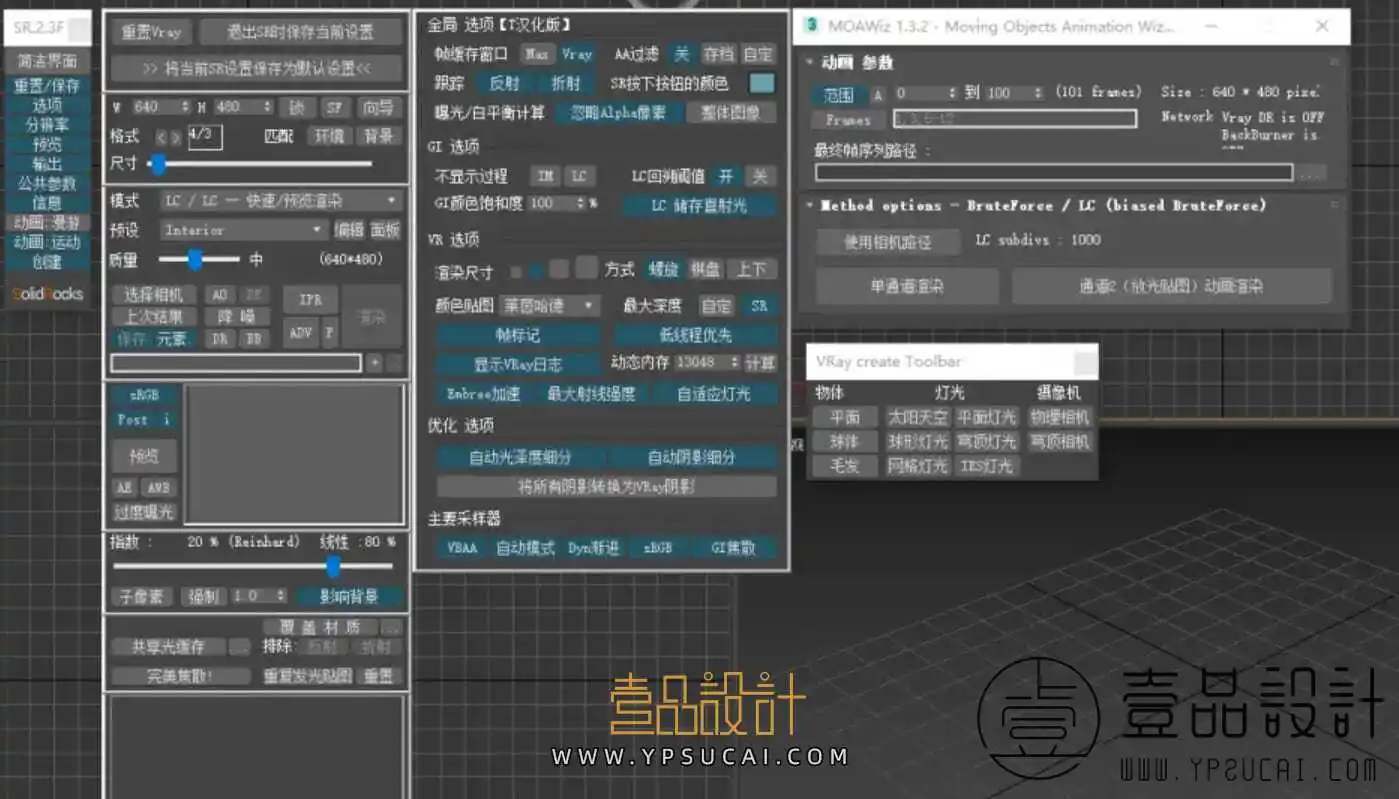1399x799 pixels.
Task: Click the height 480 spinner arrows
Action: click(267, 107)
